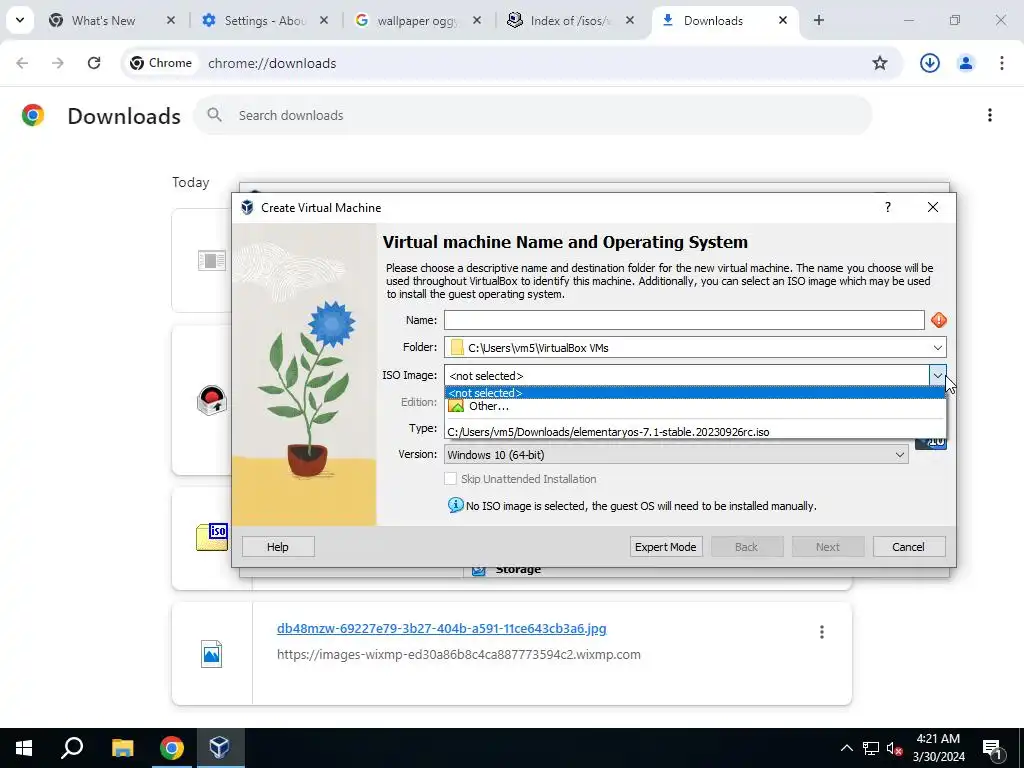
Task: Open the ISO Image dropdown arrow
Action: (x=937, y=376)
